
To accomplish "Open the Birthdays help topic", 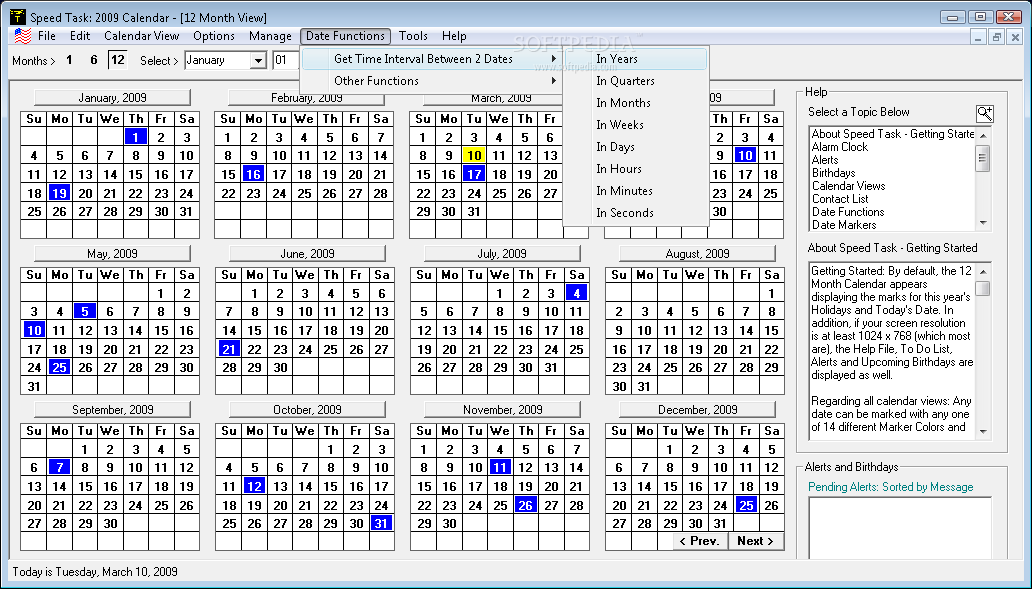I will 833,173.
